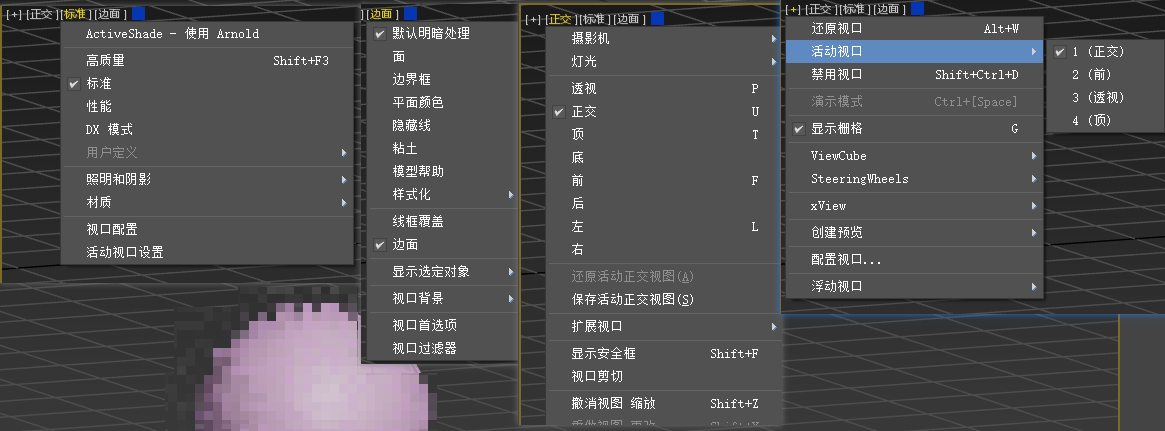This screenshot has height=431, width=1165.
Task: Expand the SteeringWheels submenu
Action: tap(914, 178)
